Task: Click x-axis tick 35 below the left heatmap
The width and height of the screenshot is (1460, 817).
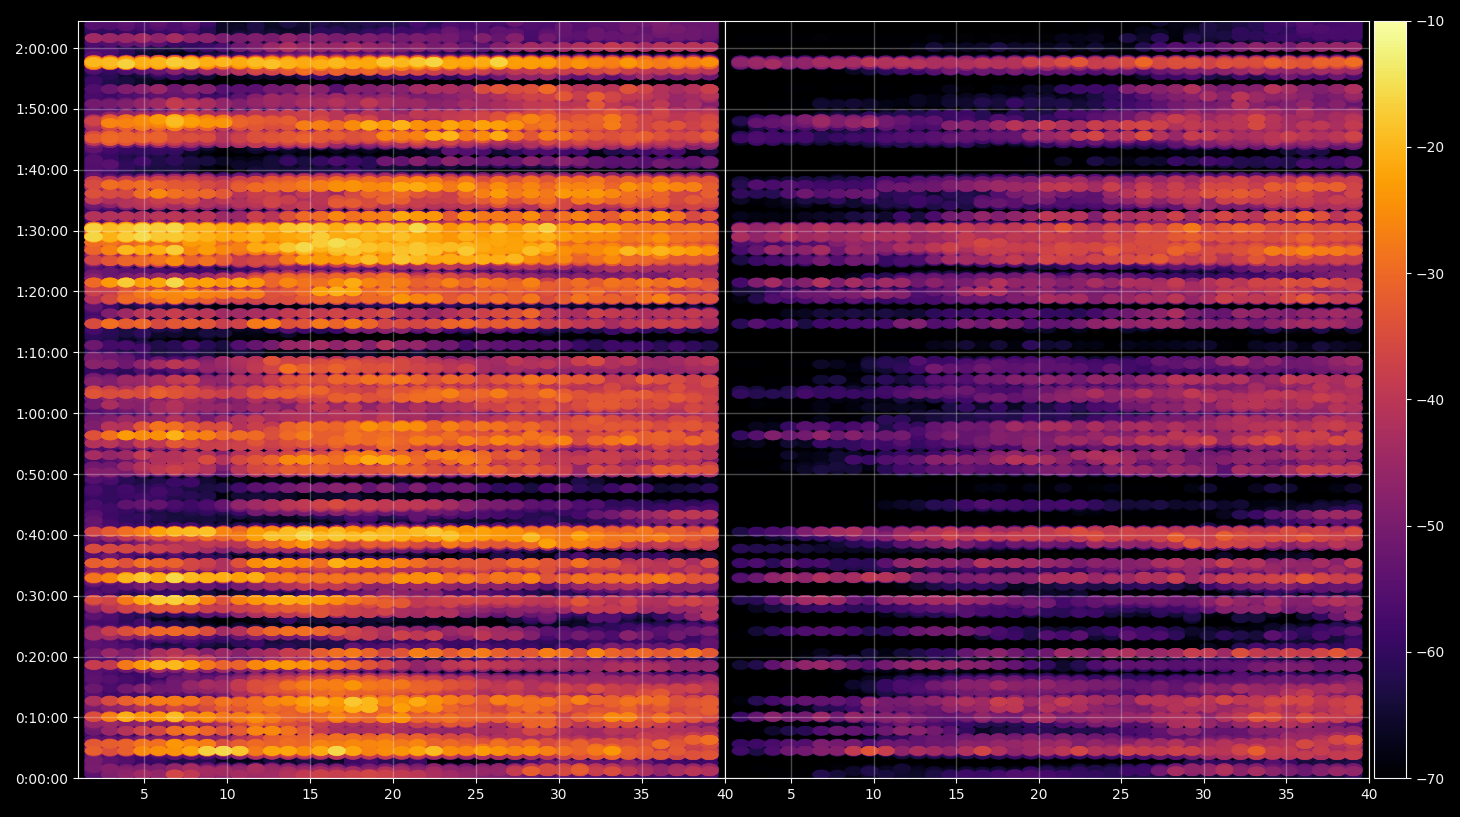Action: click(642, 795)
